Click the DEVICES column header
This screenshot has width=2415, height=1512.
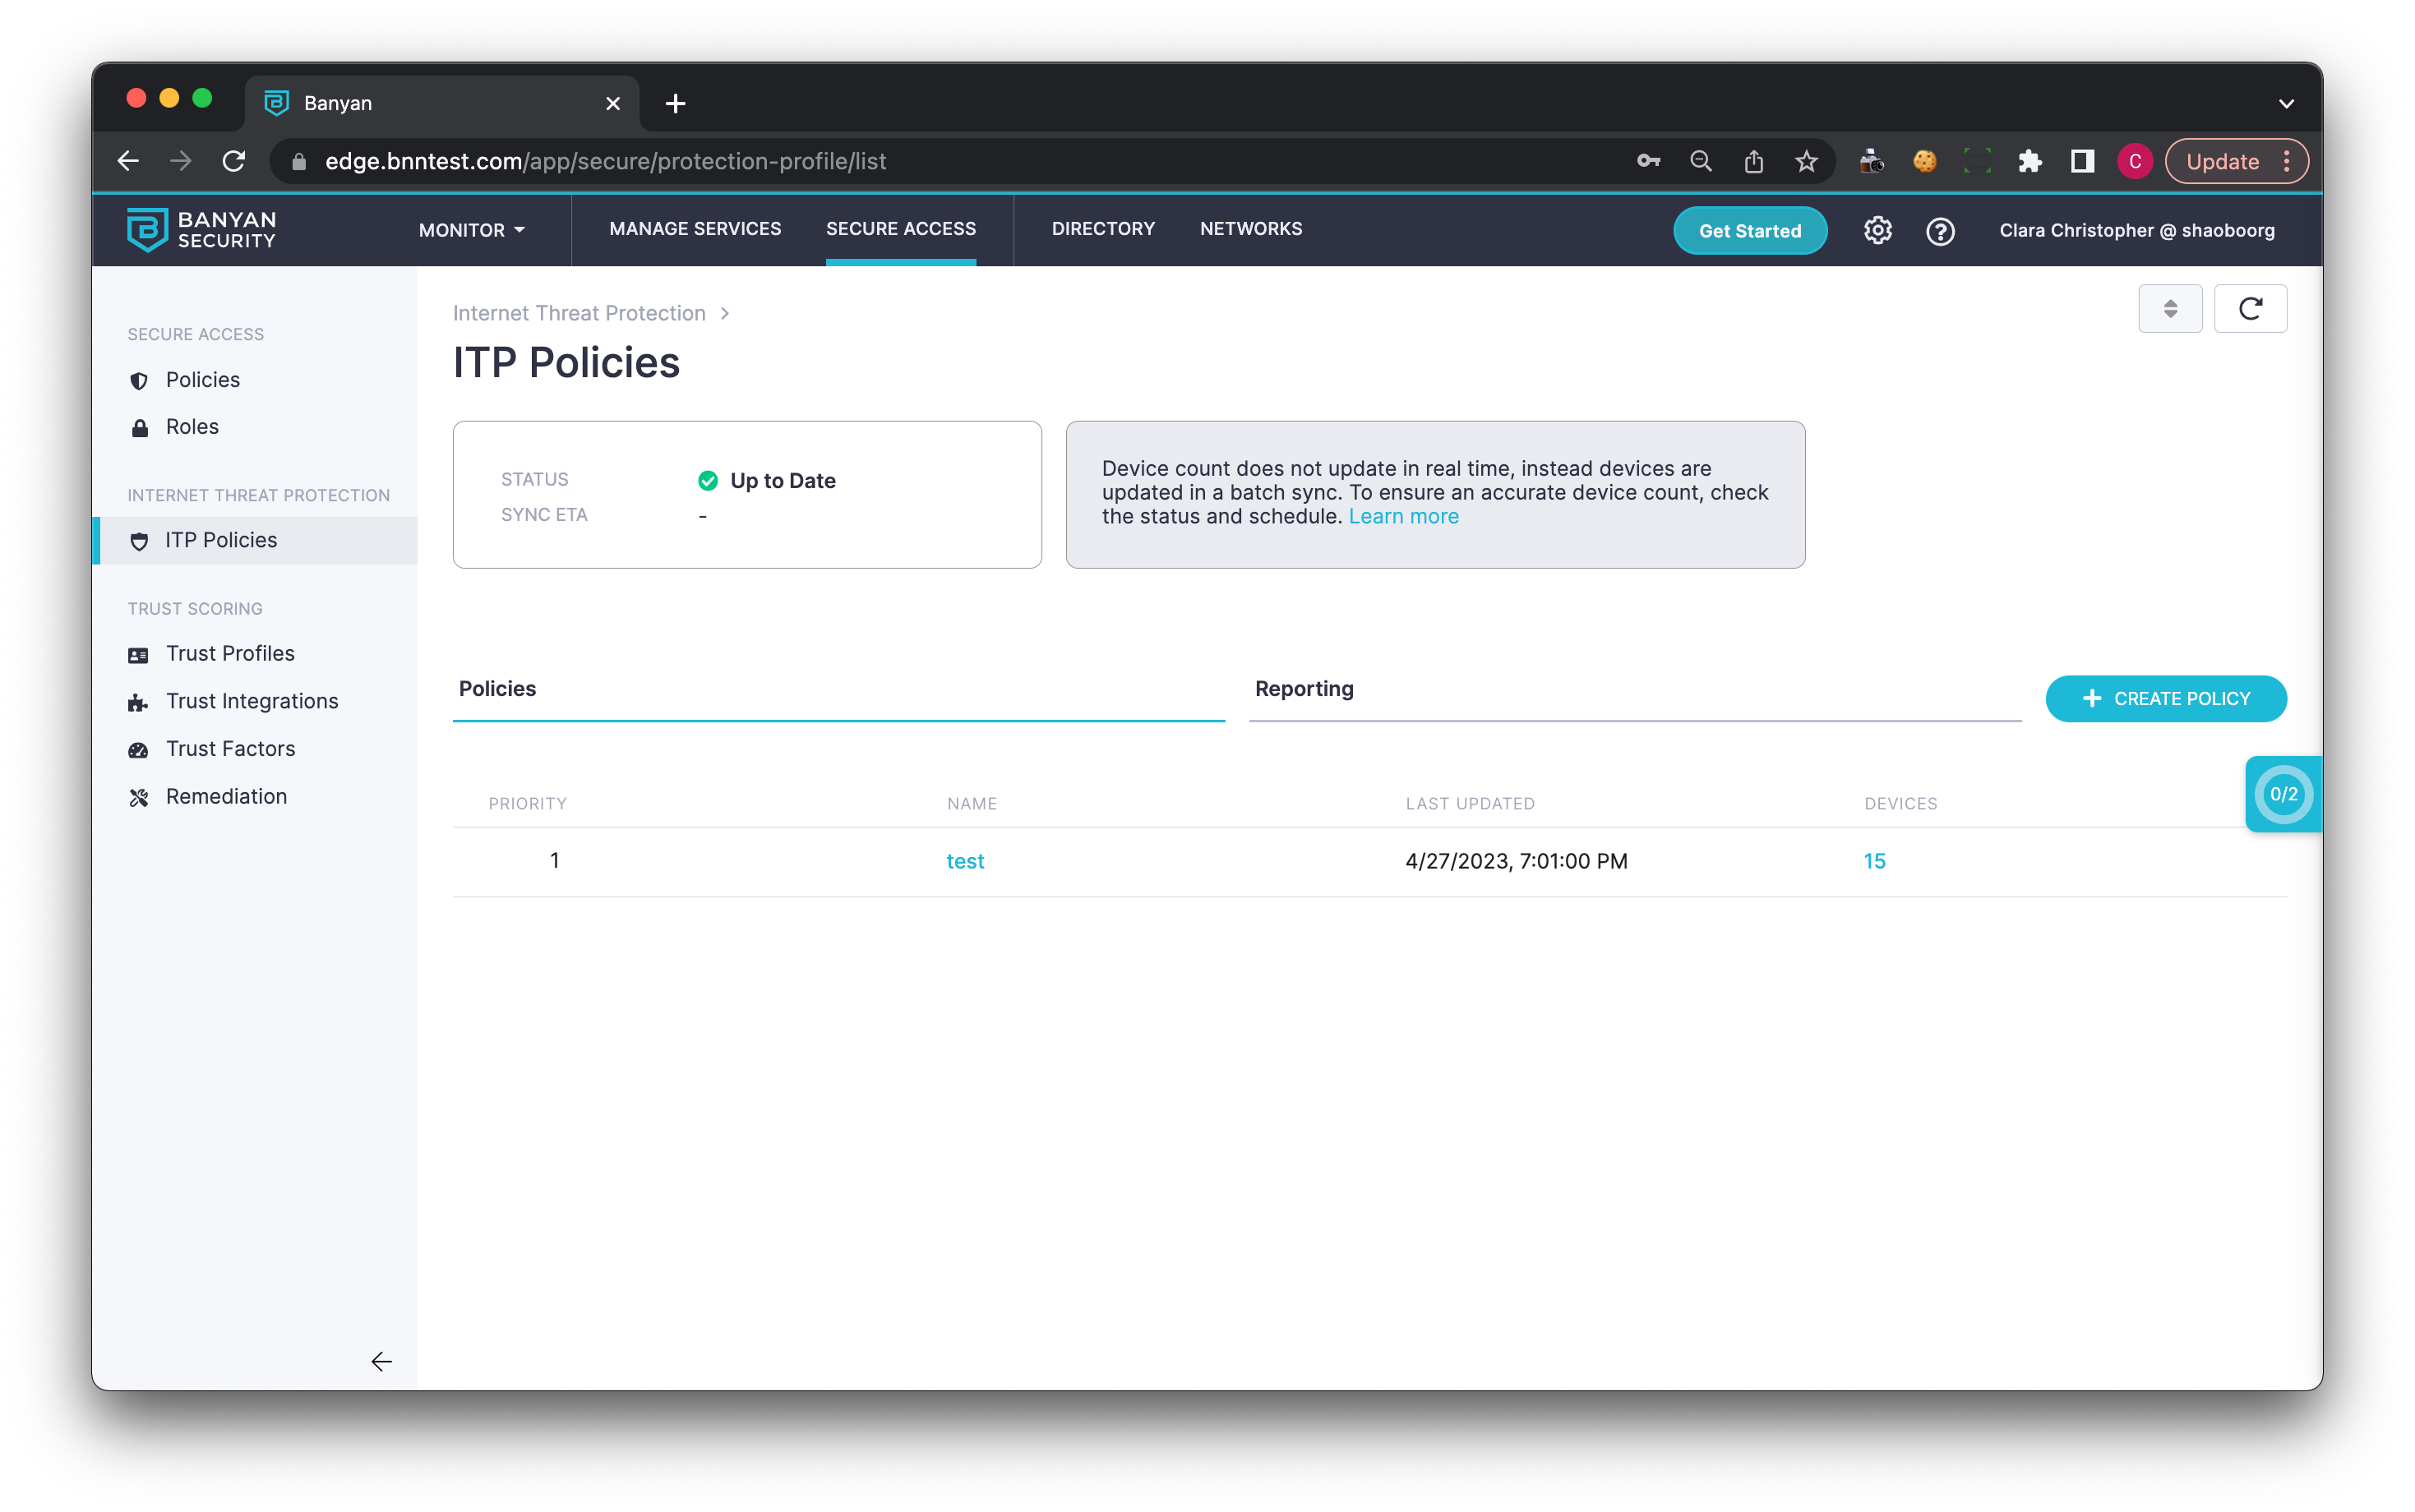(x=1900, y=804)
